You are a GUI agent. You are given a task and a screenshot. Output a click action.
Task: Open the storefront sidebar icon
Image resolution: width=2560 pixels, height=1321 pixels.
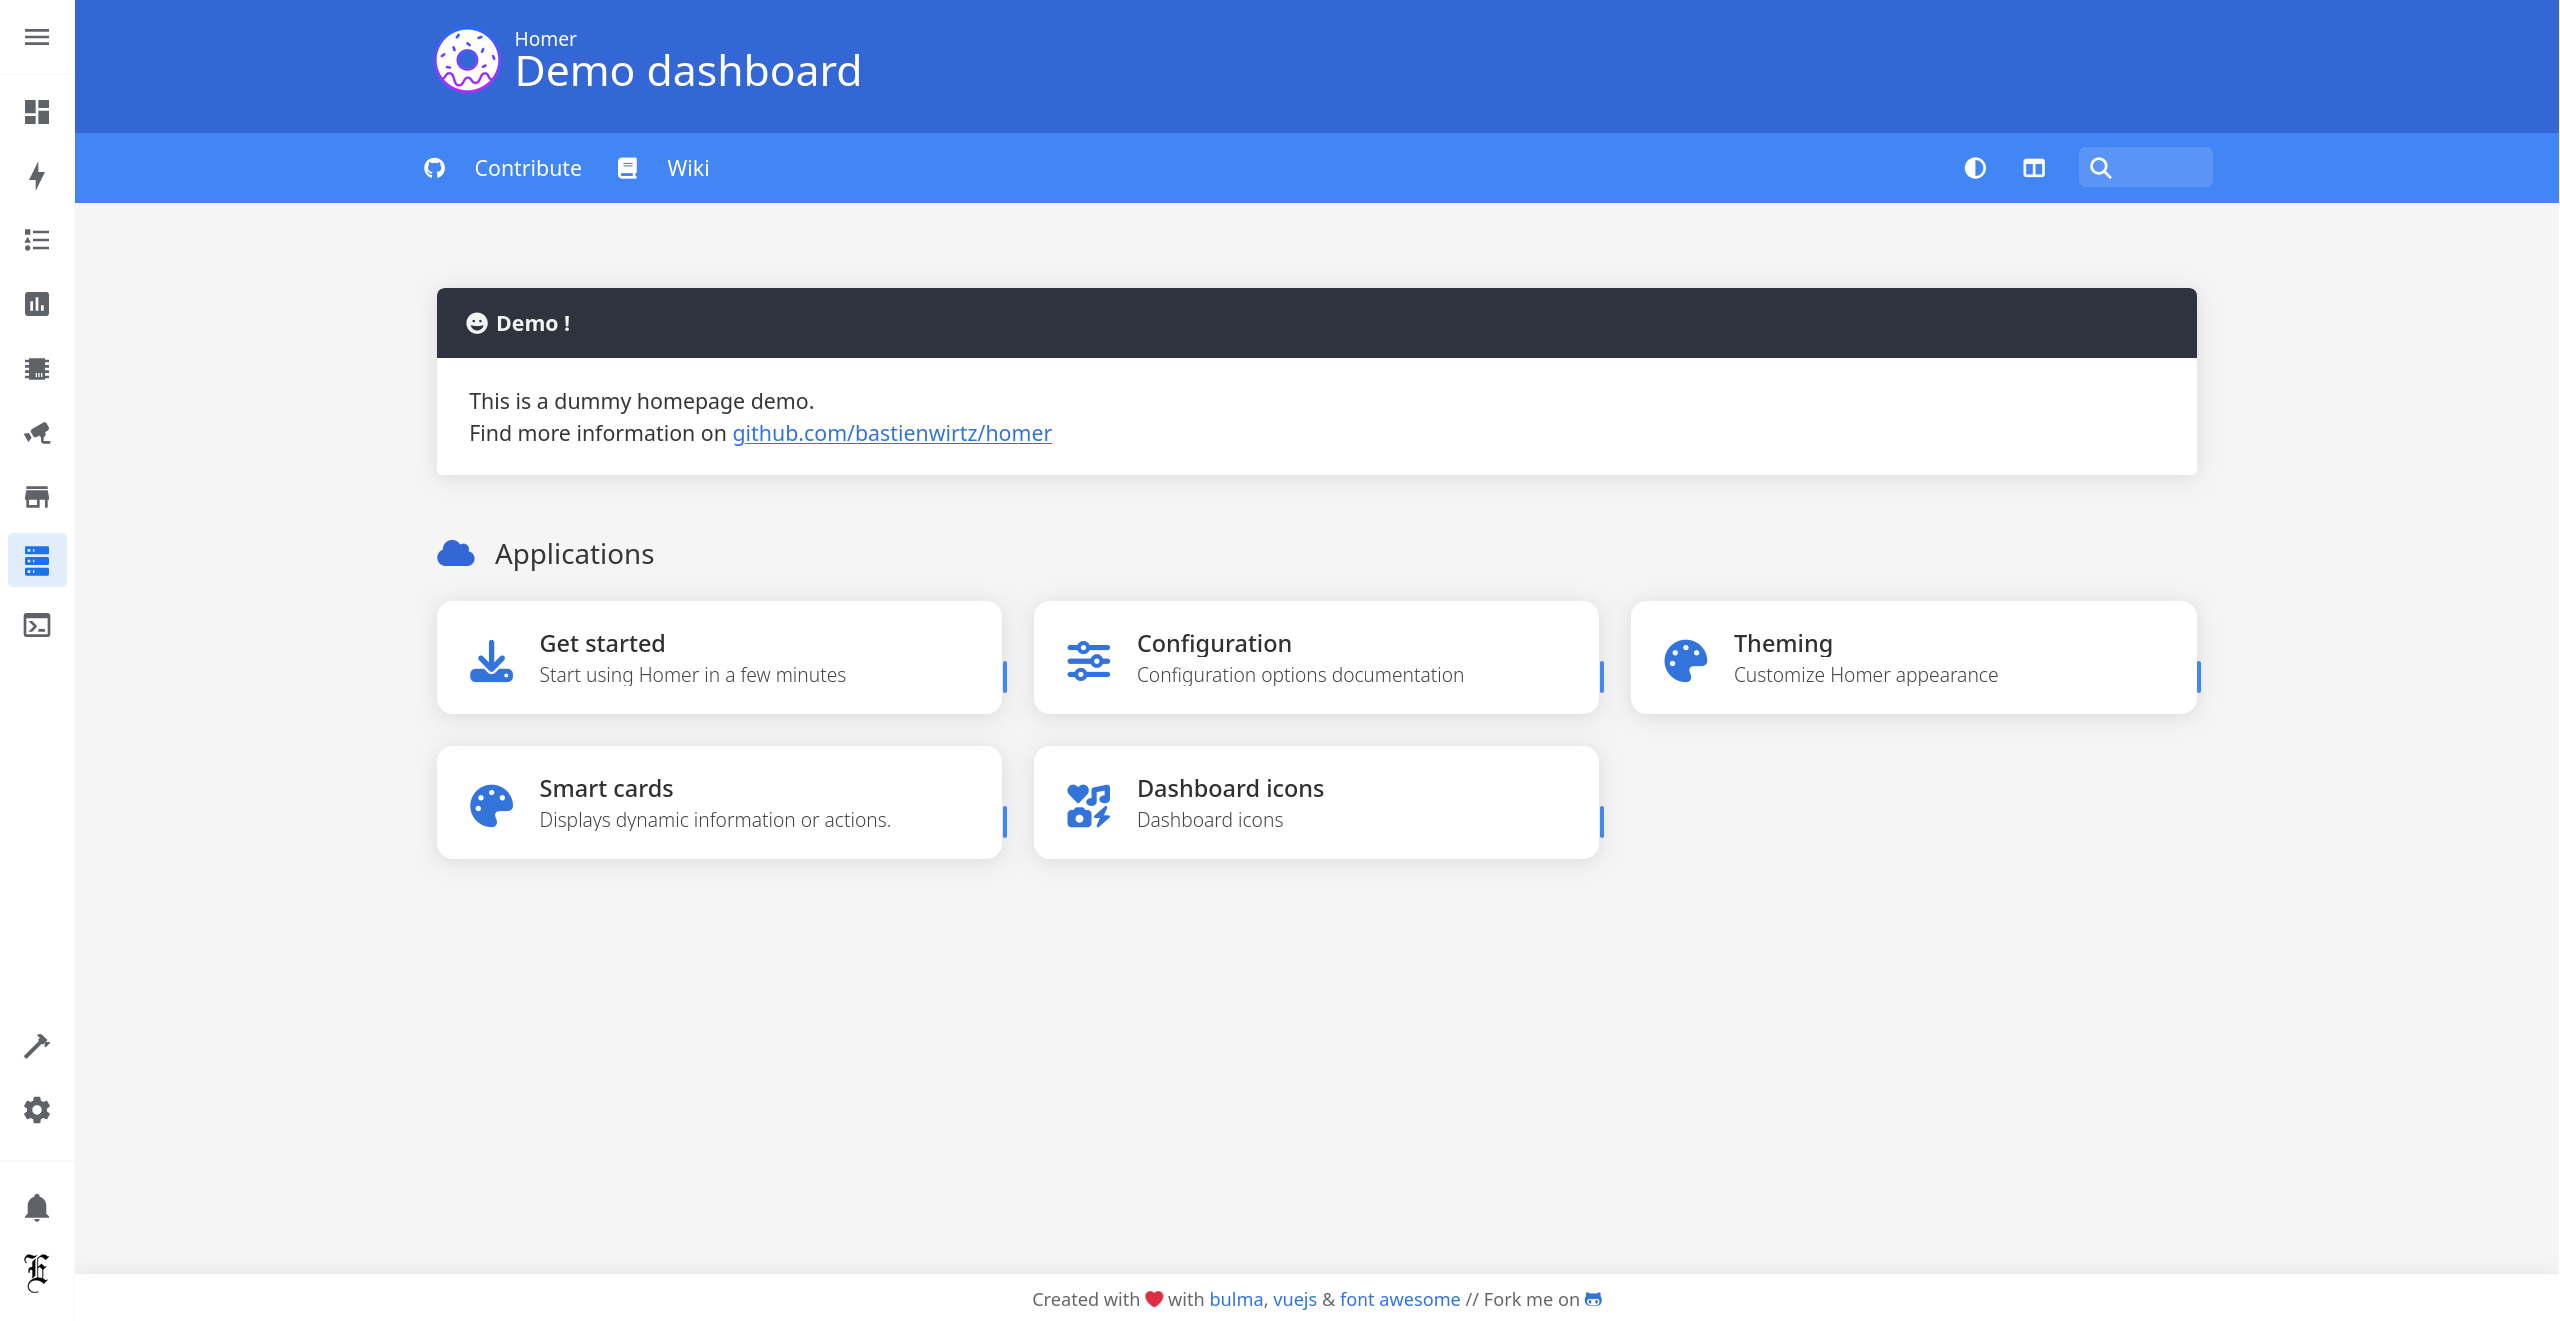point(37,497)
